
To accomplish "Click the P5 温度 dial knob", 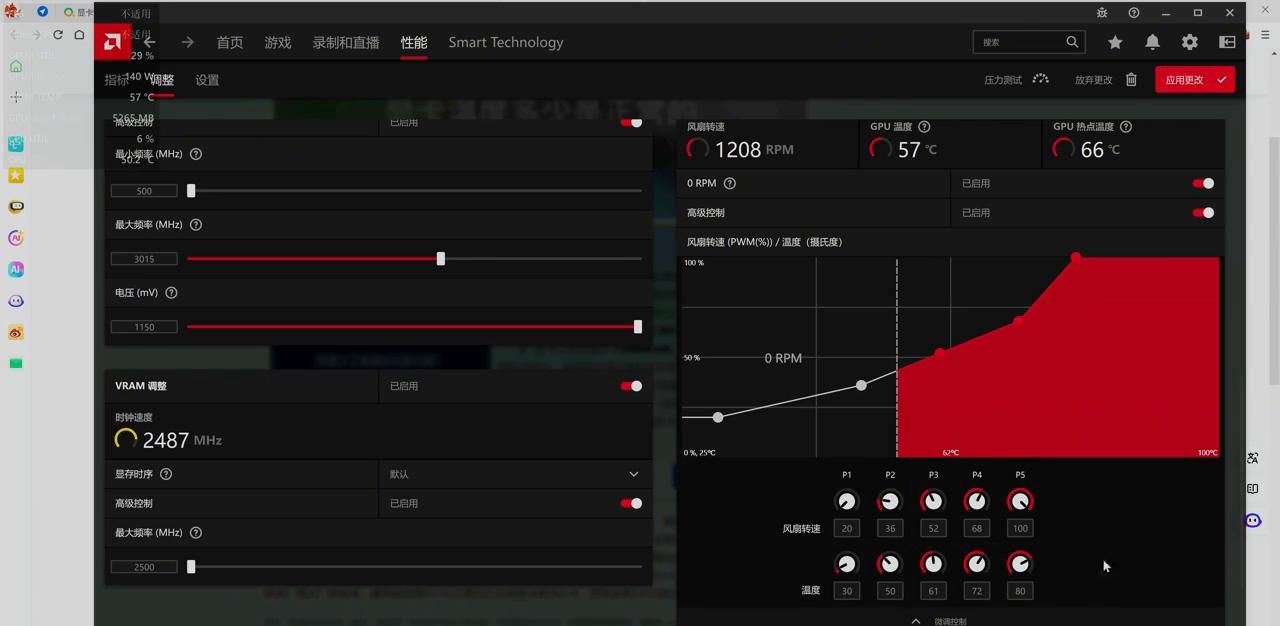I will [1020, 564].
